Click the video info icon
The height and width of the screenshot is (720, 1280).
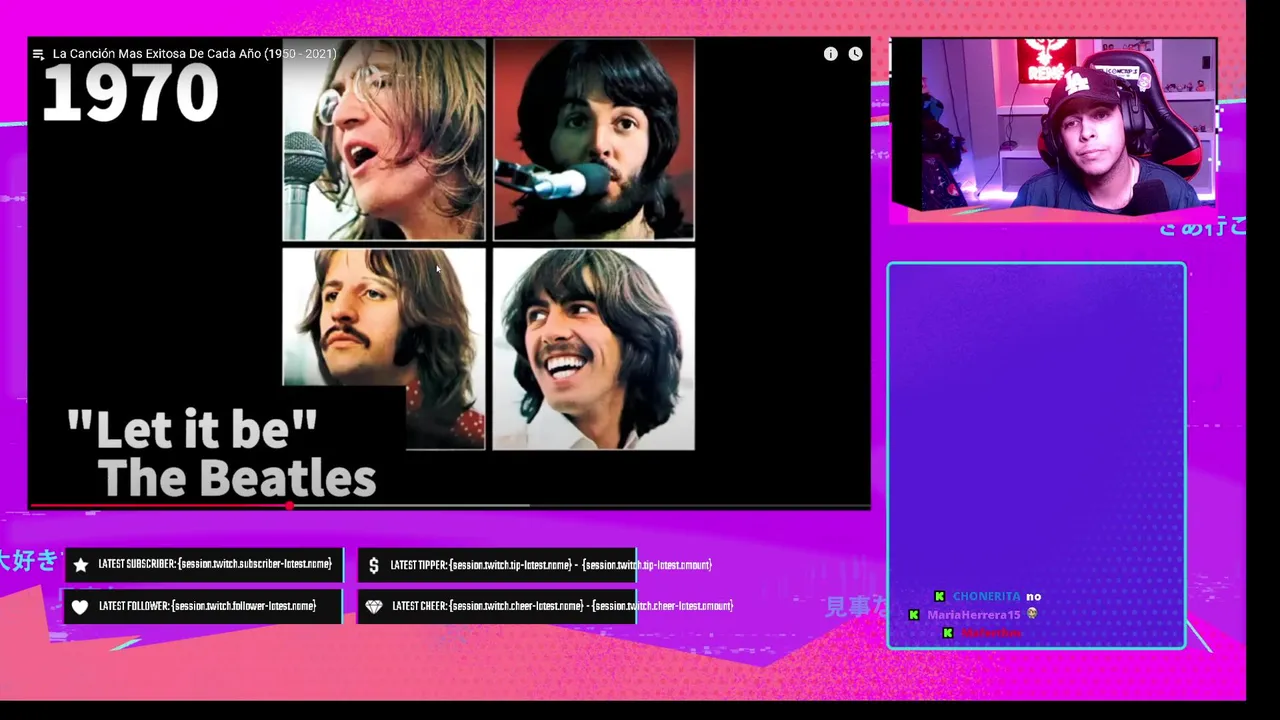tap(830, 54)
